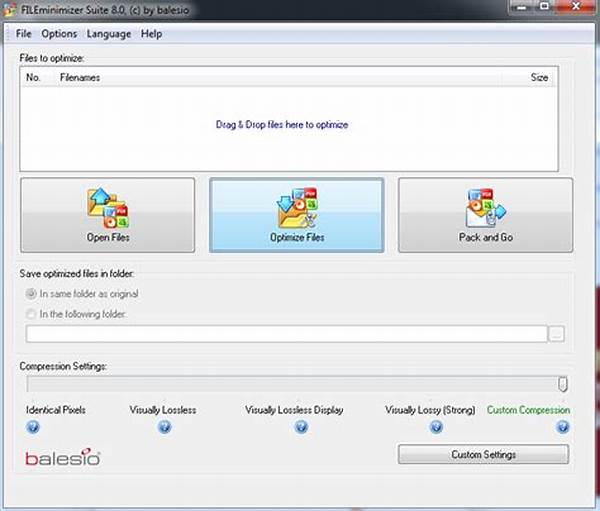The image size is (600, 511).
Task: Open the File menu
Action: click(x=24, y=34)
